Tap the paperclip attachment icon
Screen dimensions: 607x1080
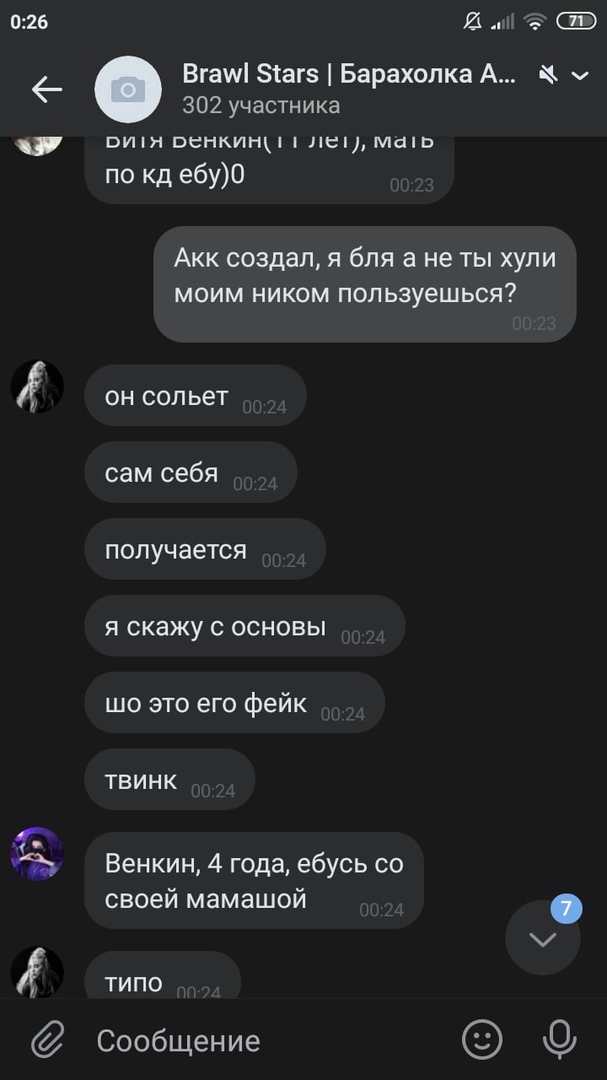[48, 1040]
